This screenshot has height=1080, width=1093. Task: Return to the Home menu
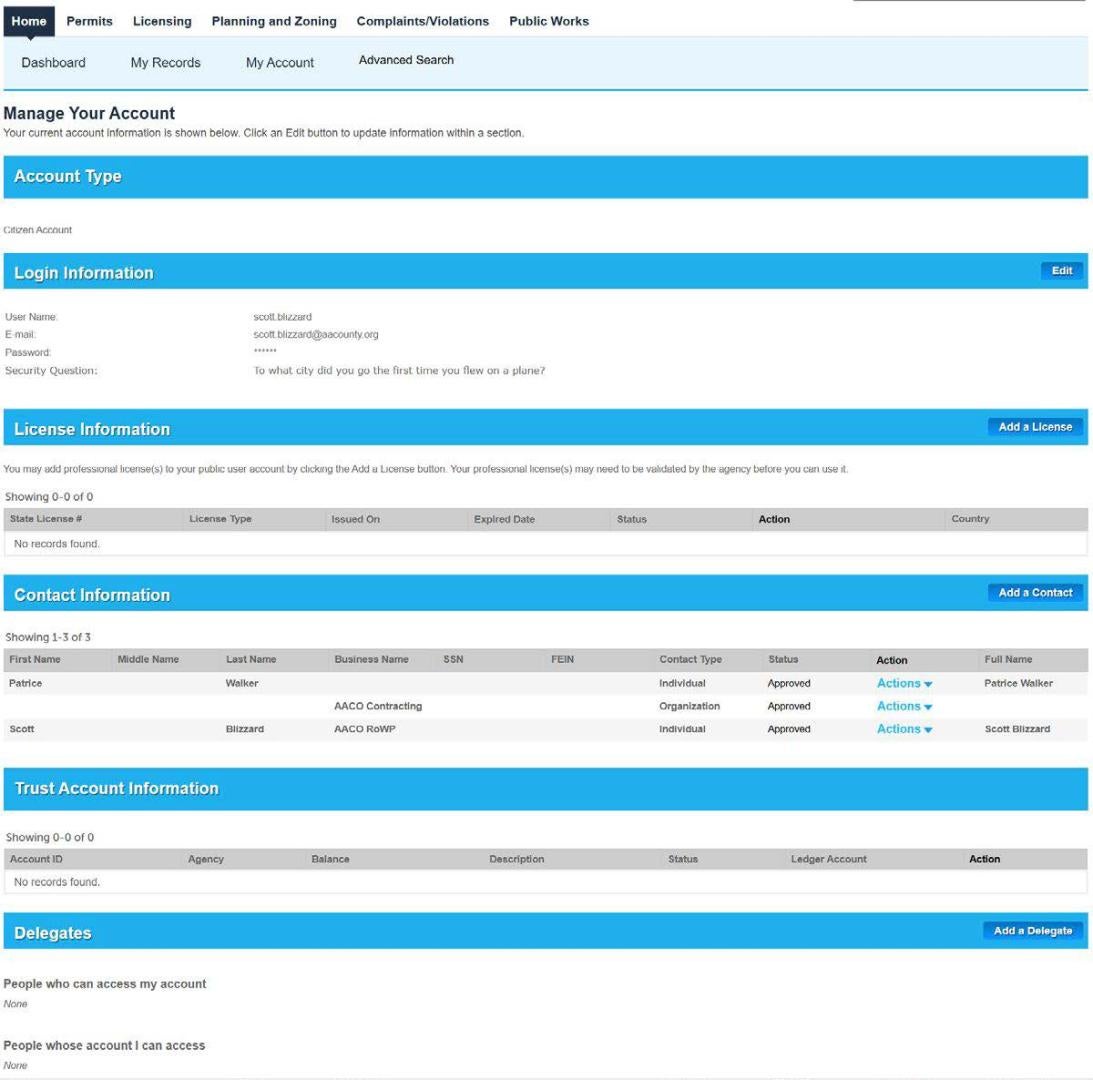[29, 20]
